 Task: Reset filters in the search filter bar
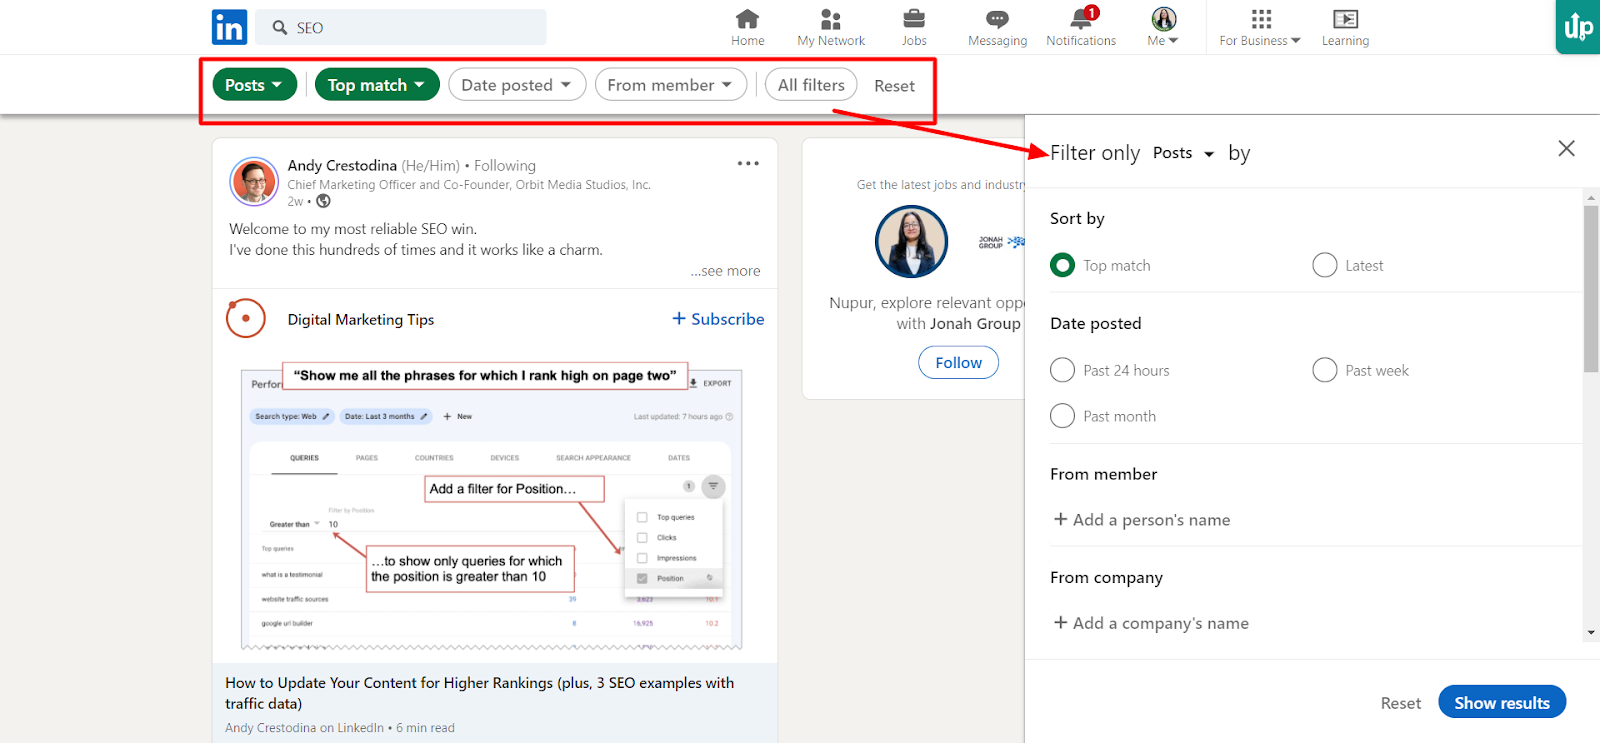click(894, 86)
